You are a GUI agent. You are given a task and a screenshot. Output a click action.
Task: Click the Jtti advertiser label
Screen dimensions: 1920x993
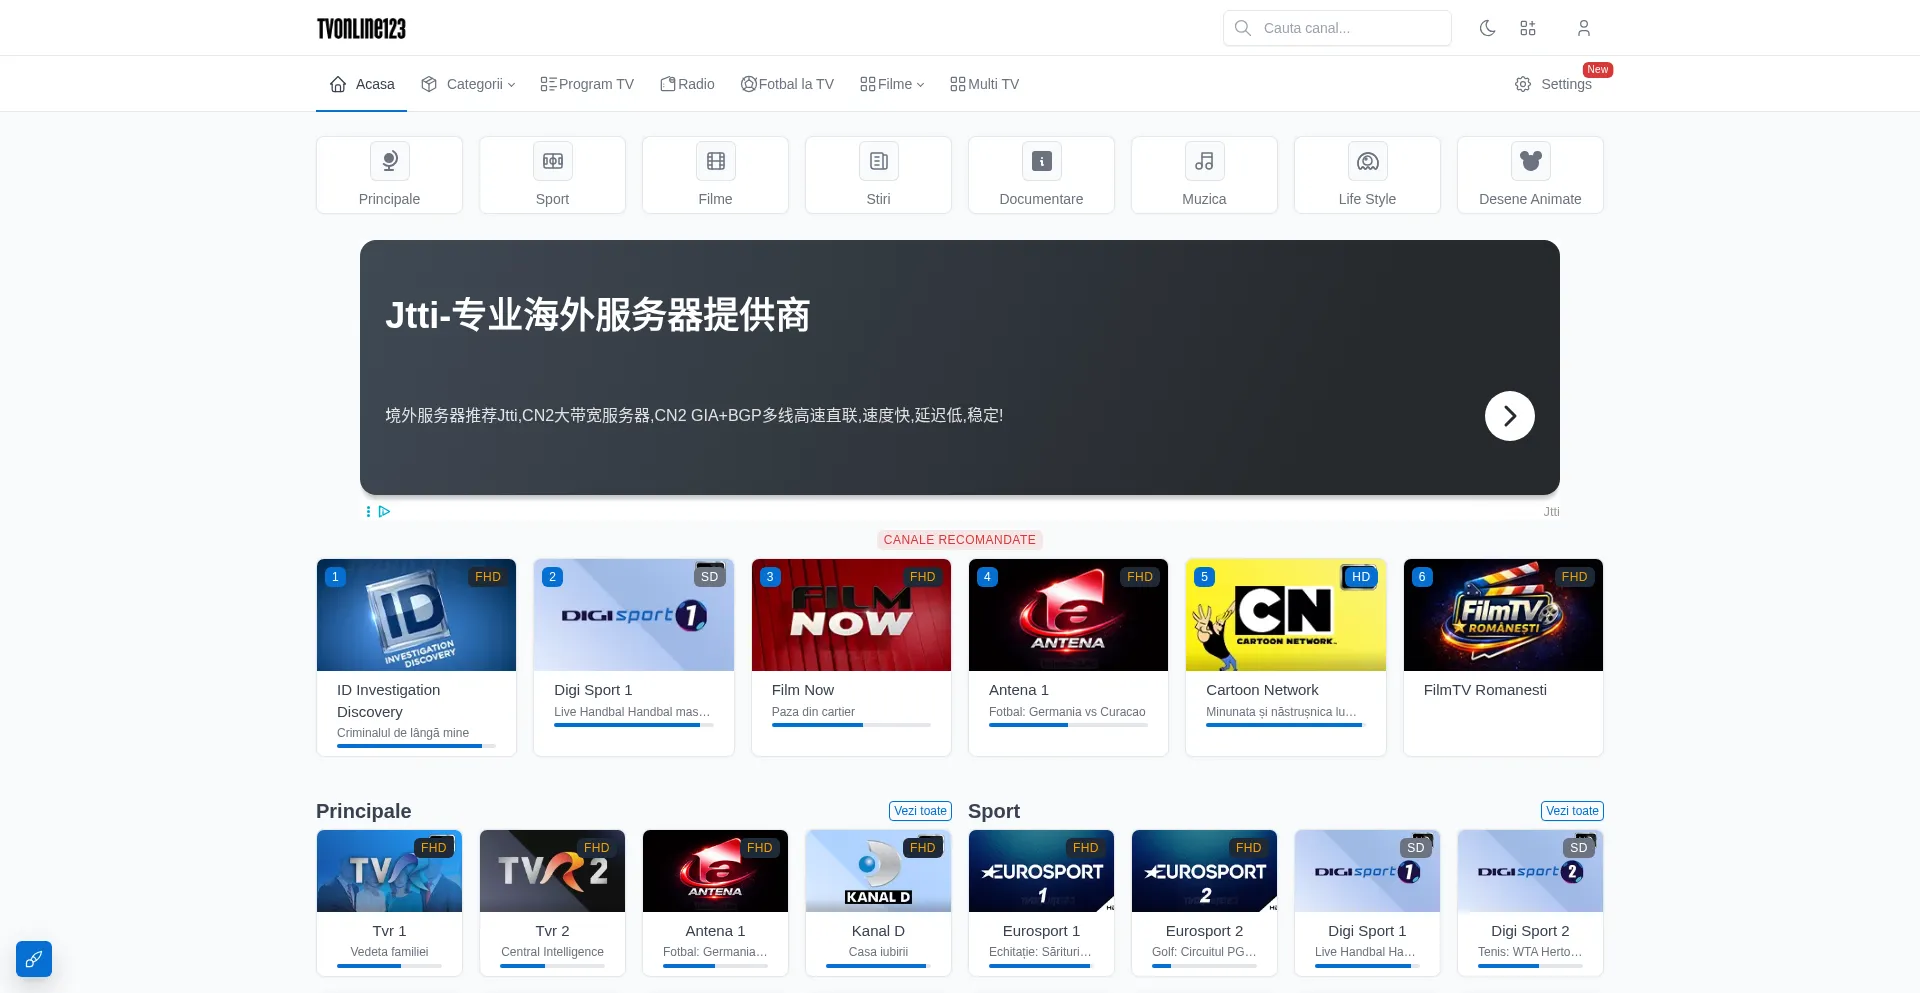point(1551,512)
